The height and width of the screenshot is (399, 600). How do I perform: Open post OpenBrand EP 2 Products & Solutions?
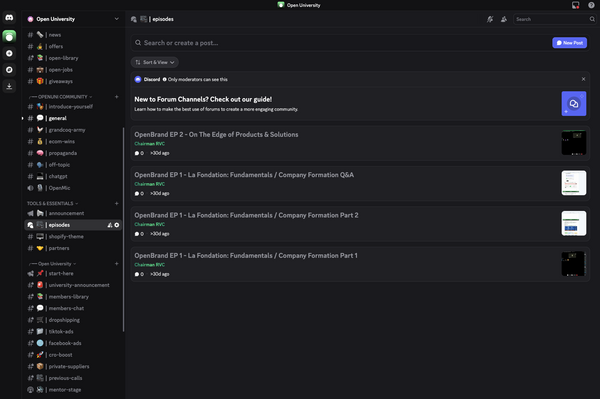[360, 143]
